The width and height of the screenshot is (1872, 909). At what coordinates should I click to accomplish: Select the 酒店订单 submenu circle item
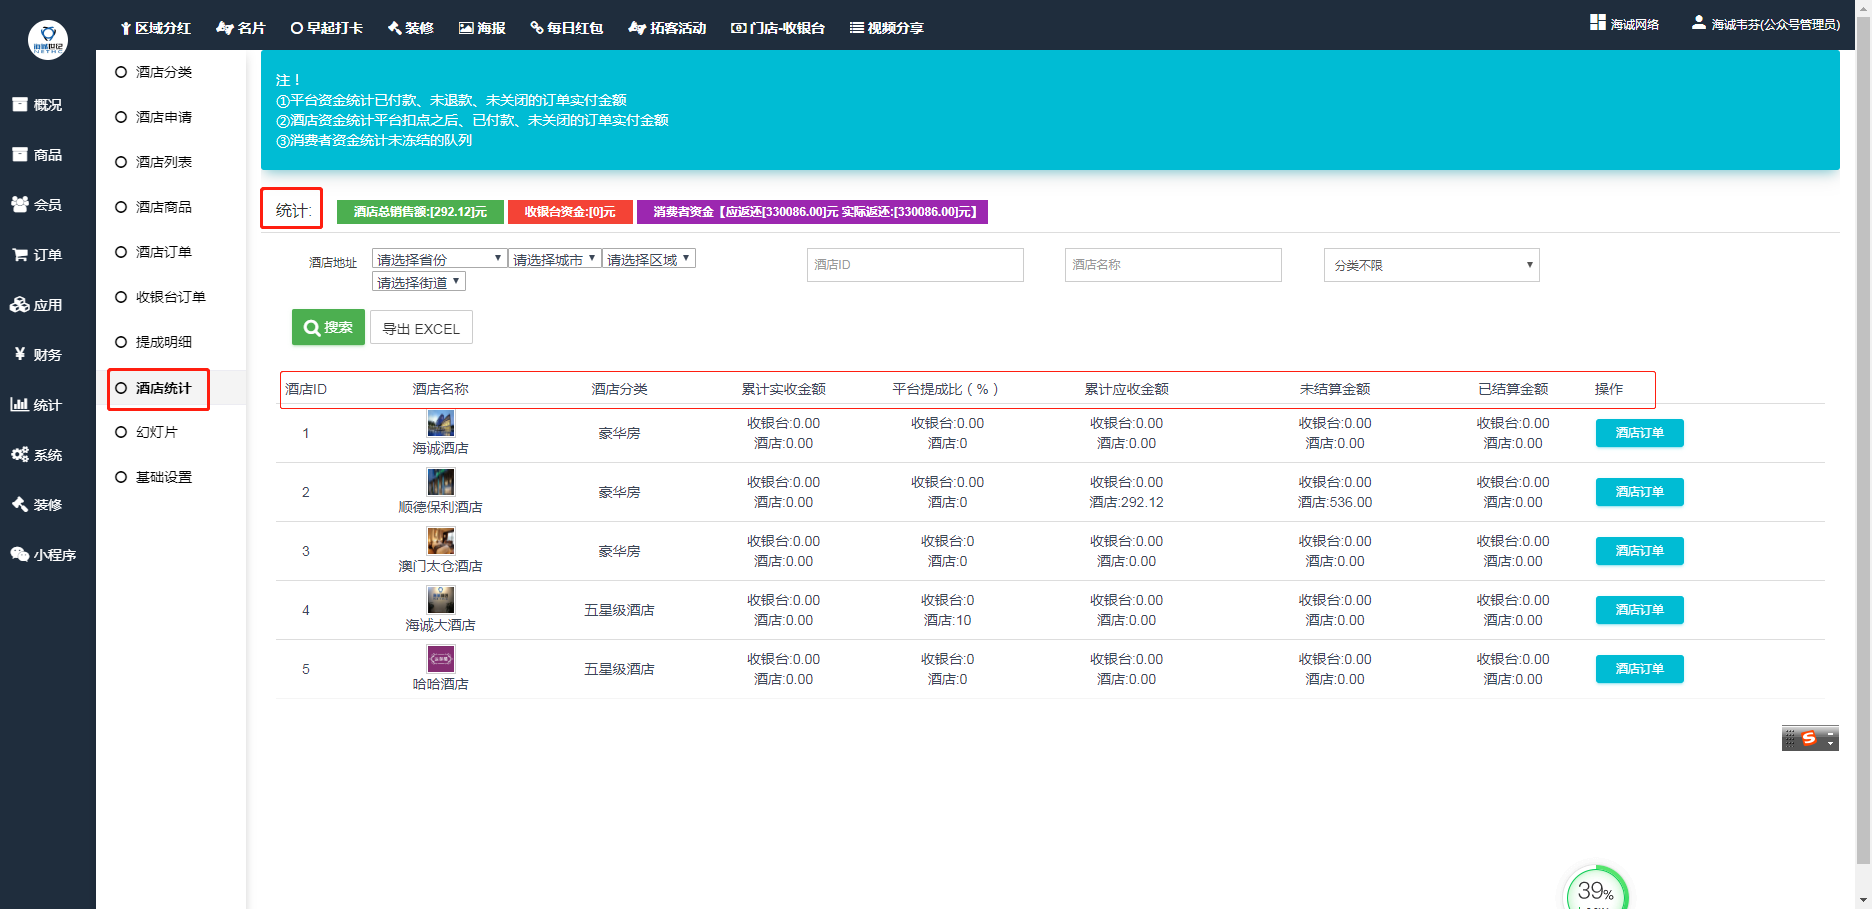(121, 252)
